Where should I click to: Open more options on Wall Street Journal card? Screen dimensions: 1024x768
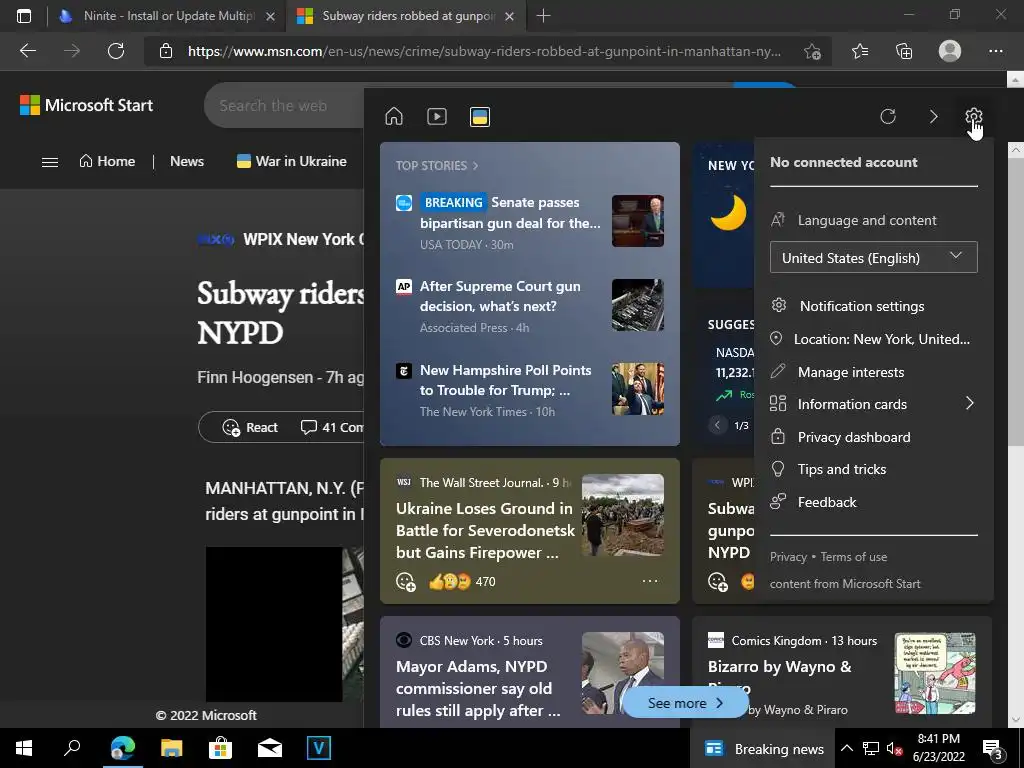pyautogui.click(x=650, y=581)
